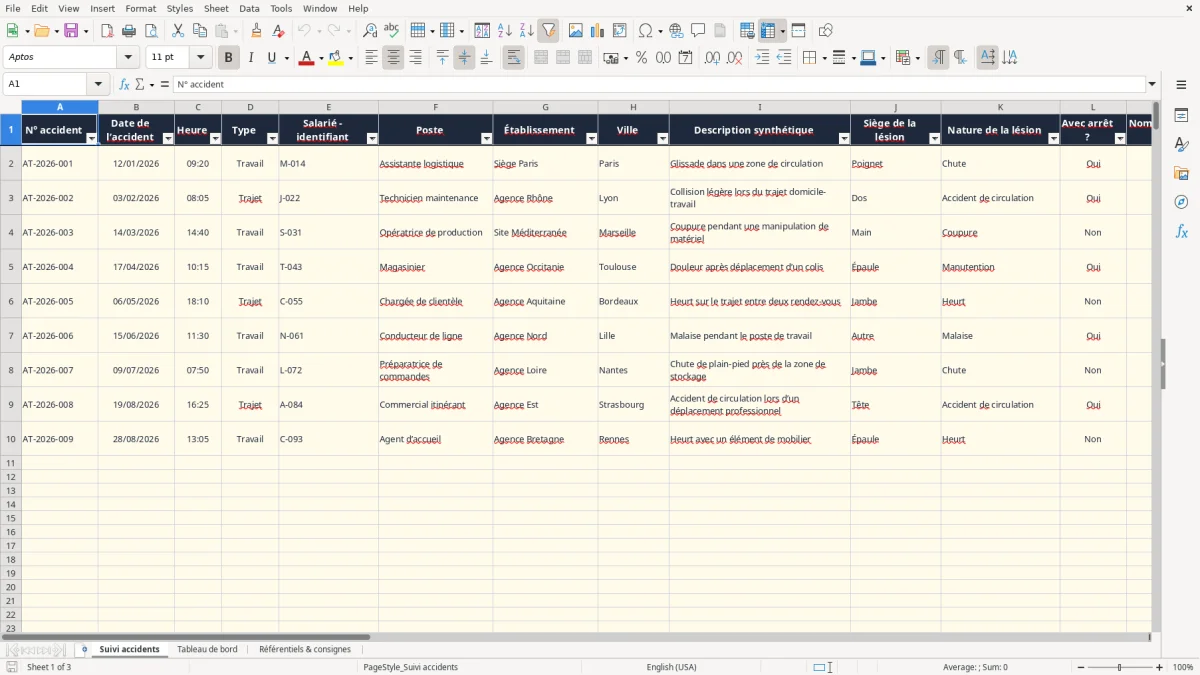Toggle Italic formatting
This screenshot has height=675, width=1200.
tap(251, 58)
